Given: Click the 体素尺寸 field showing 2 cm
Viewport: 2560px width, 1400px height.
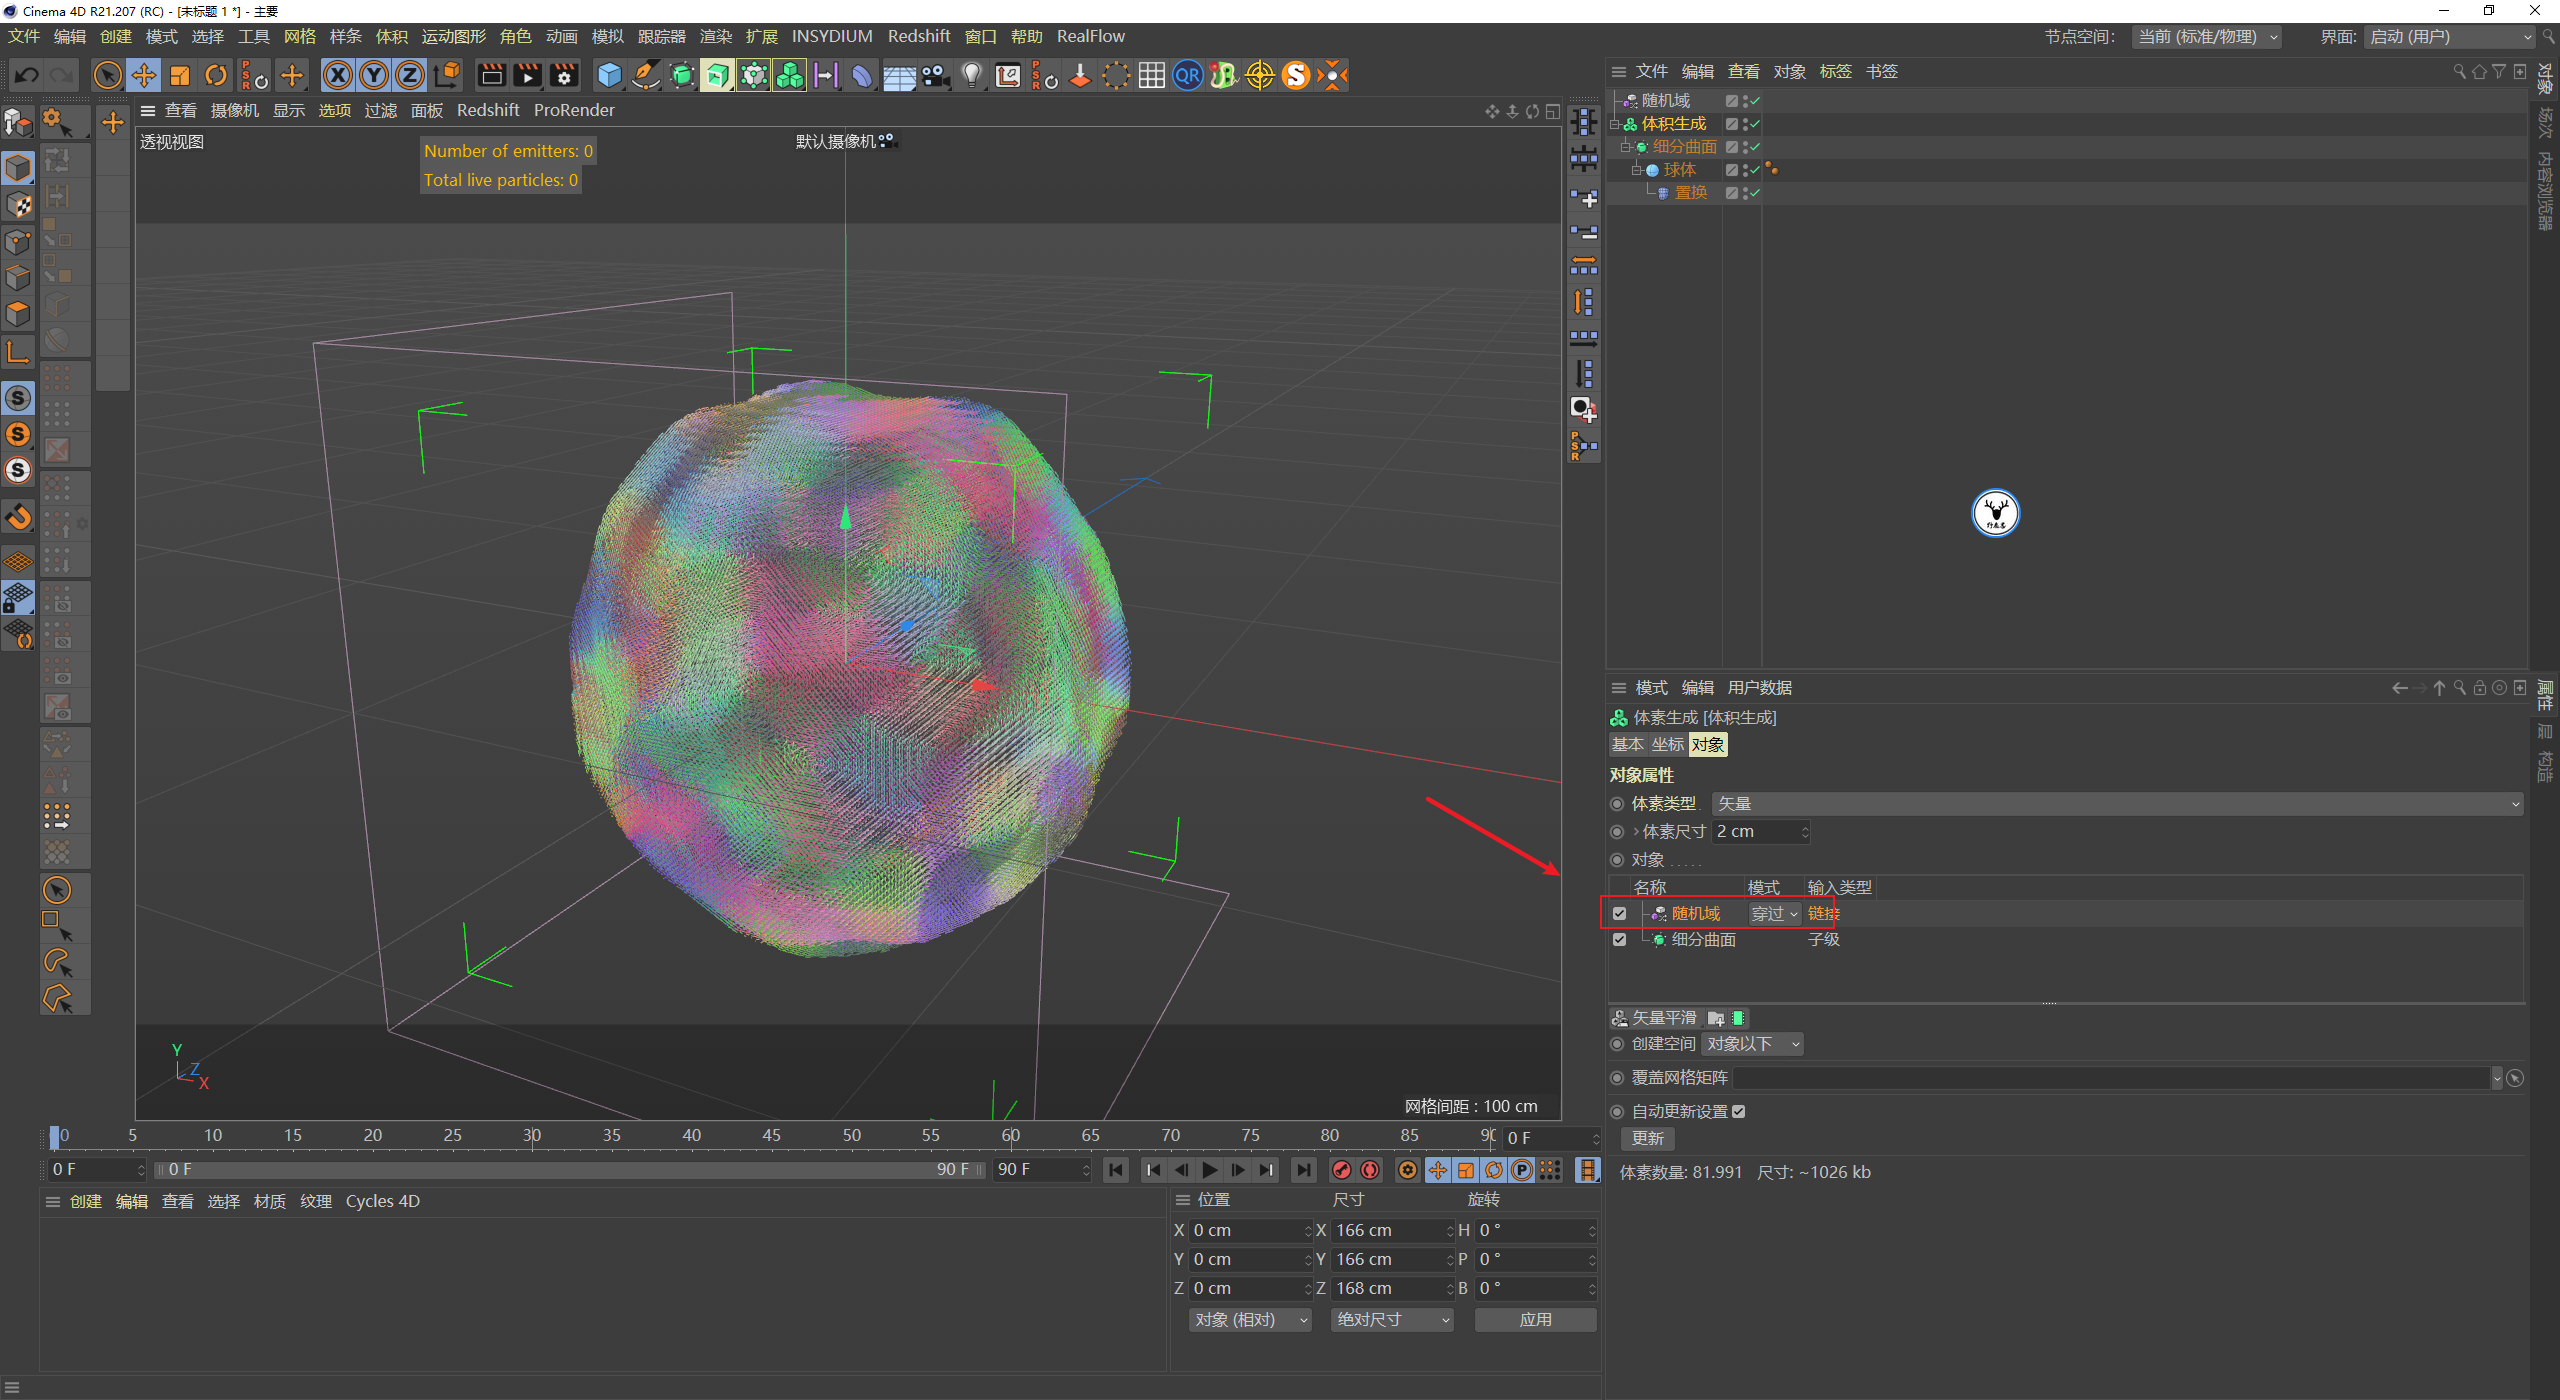Looking at the screenshot, I should [x=1761, y=832].
